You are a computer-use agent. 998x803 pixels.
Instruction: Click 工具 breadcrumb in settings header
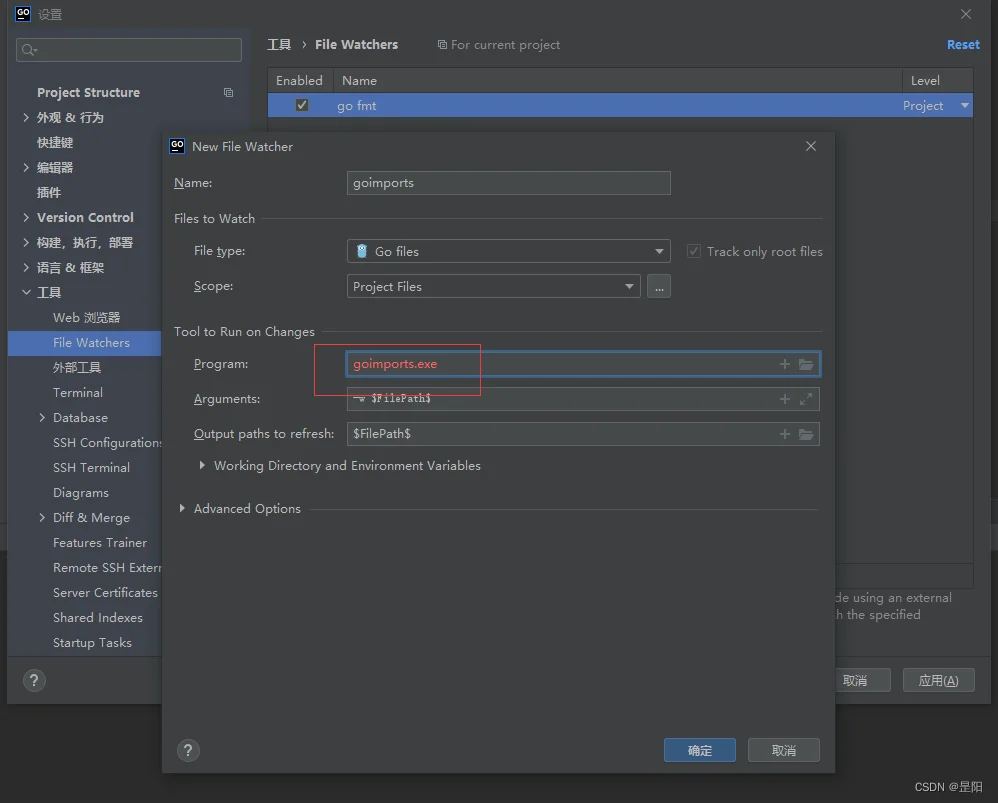click(279, 45)
